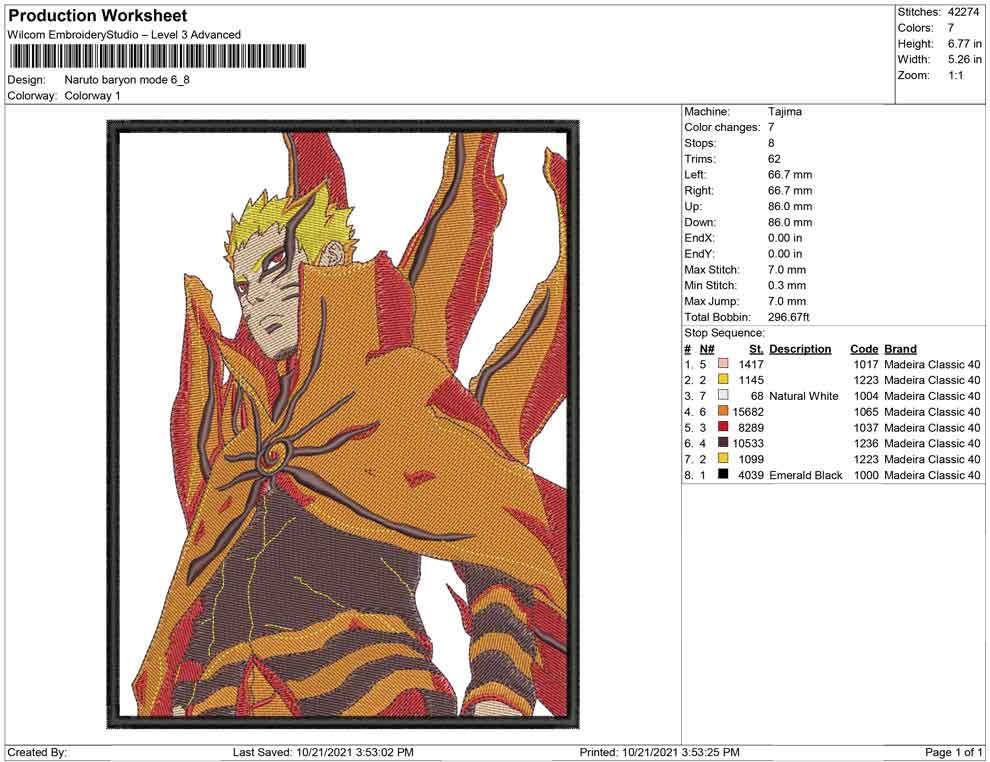
Task: Click the Stops value 8
Action: [771, 143]
